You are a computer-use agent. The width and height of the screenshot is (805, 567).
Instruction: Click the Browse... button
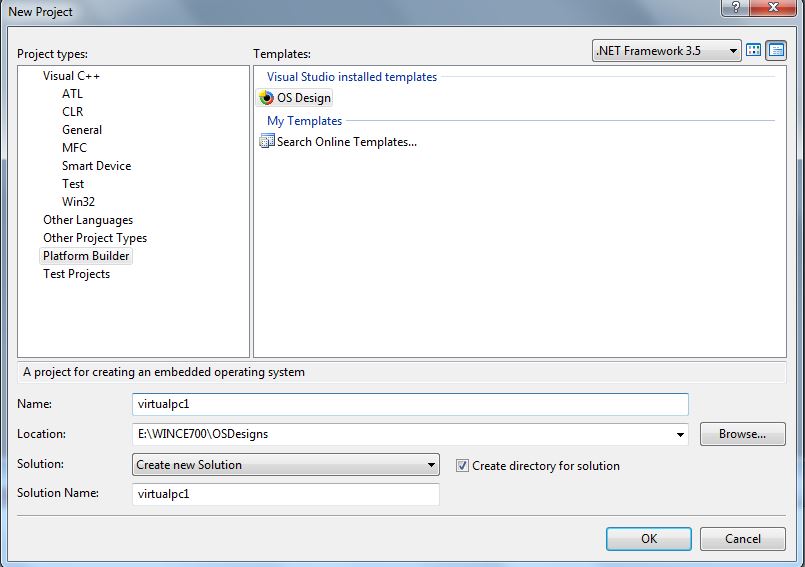tap(742, 434)
